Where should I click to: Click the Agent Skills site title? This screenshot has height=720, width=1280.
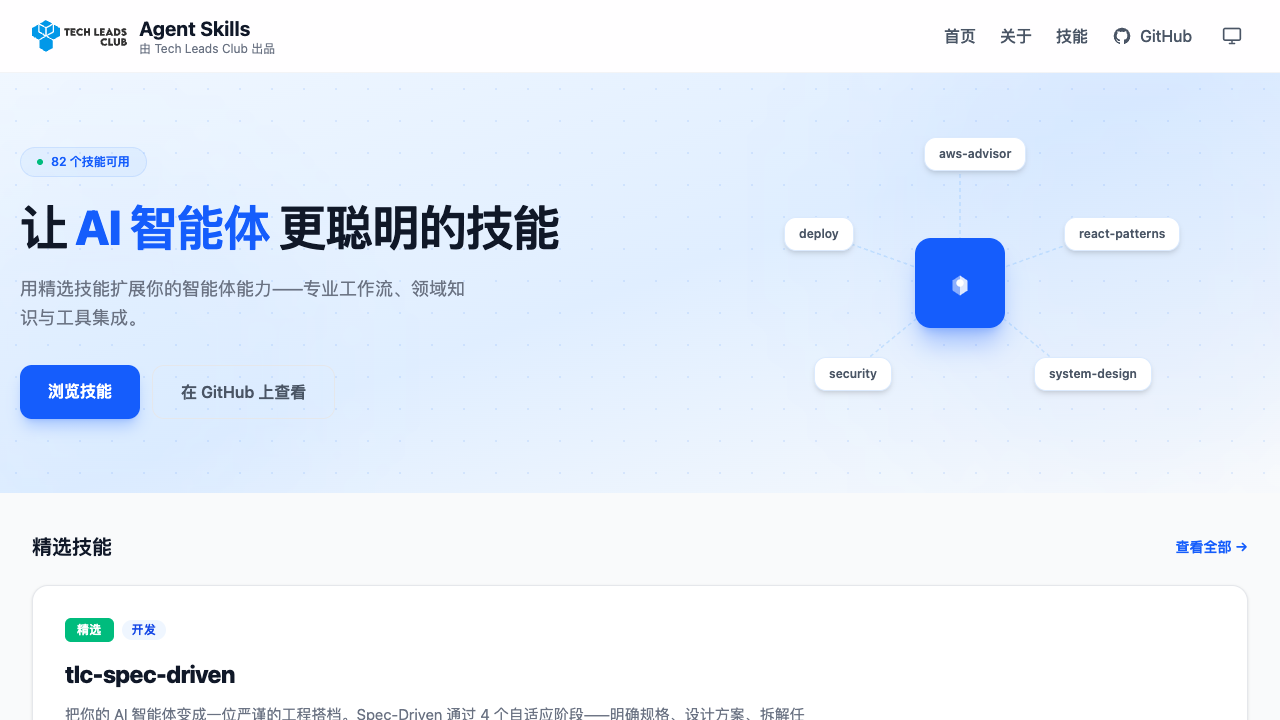click(x=195, y=29)
